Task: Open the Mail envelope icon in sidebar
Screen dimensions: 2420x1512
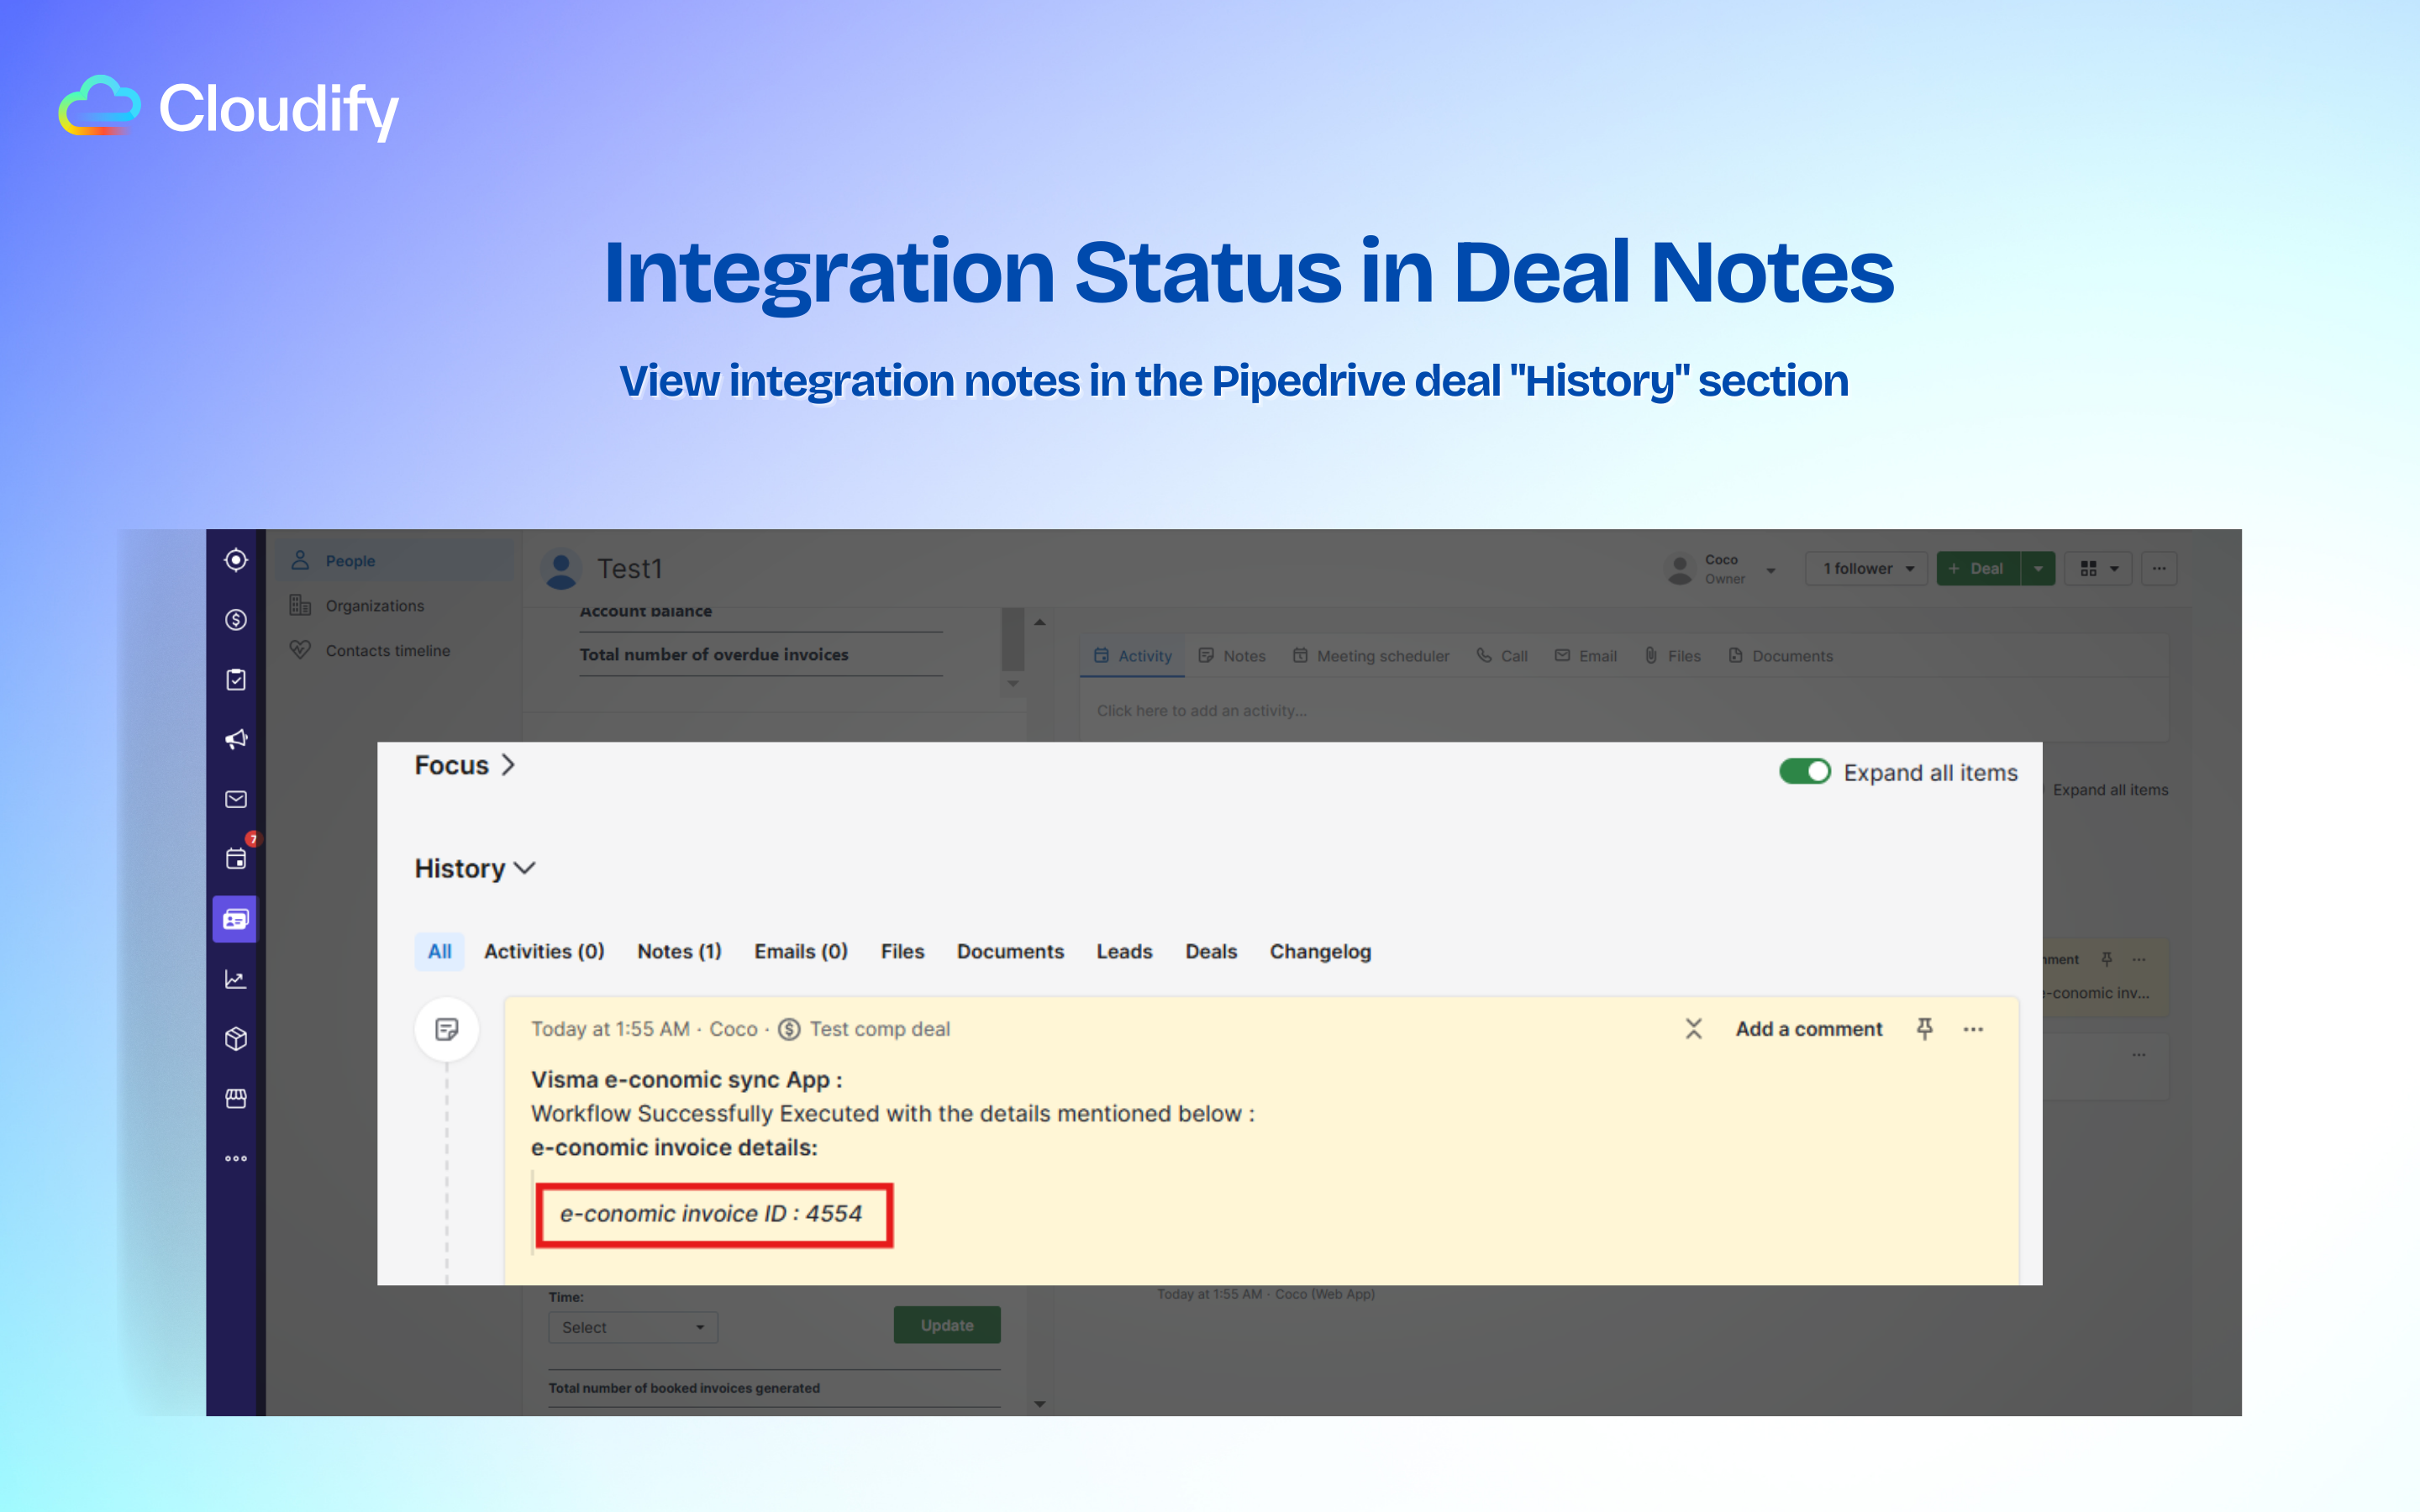Action: 236,799
